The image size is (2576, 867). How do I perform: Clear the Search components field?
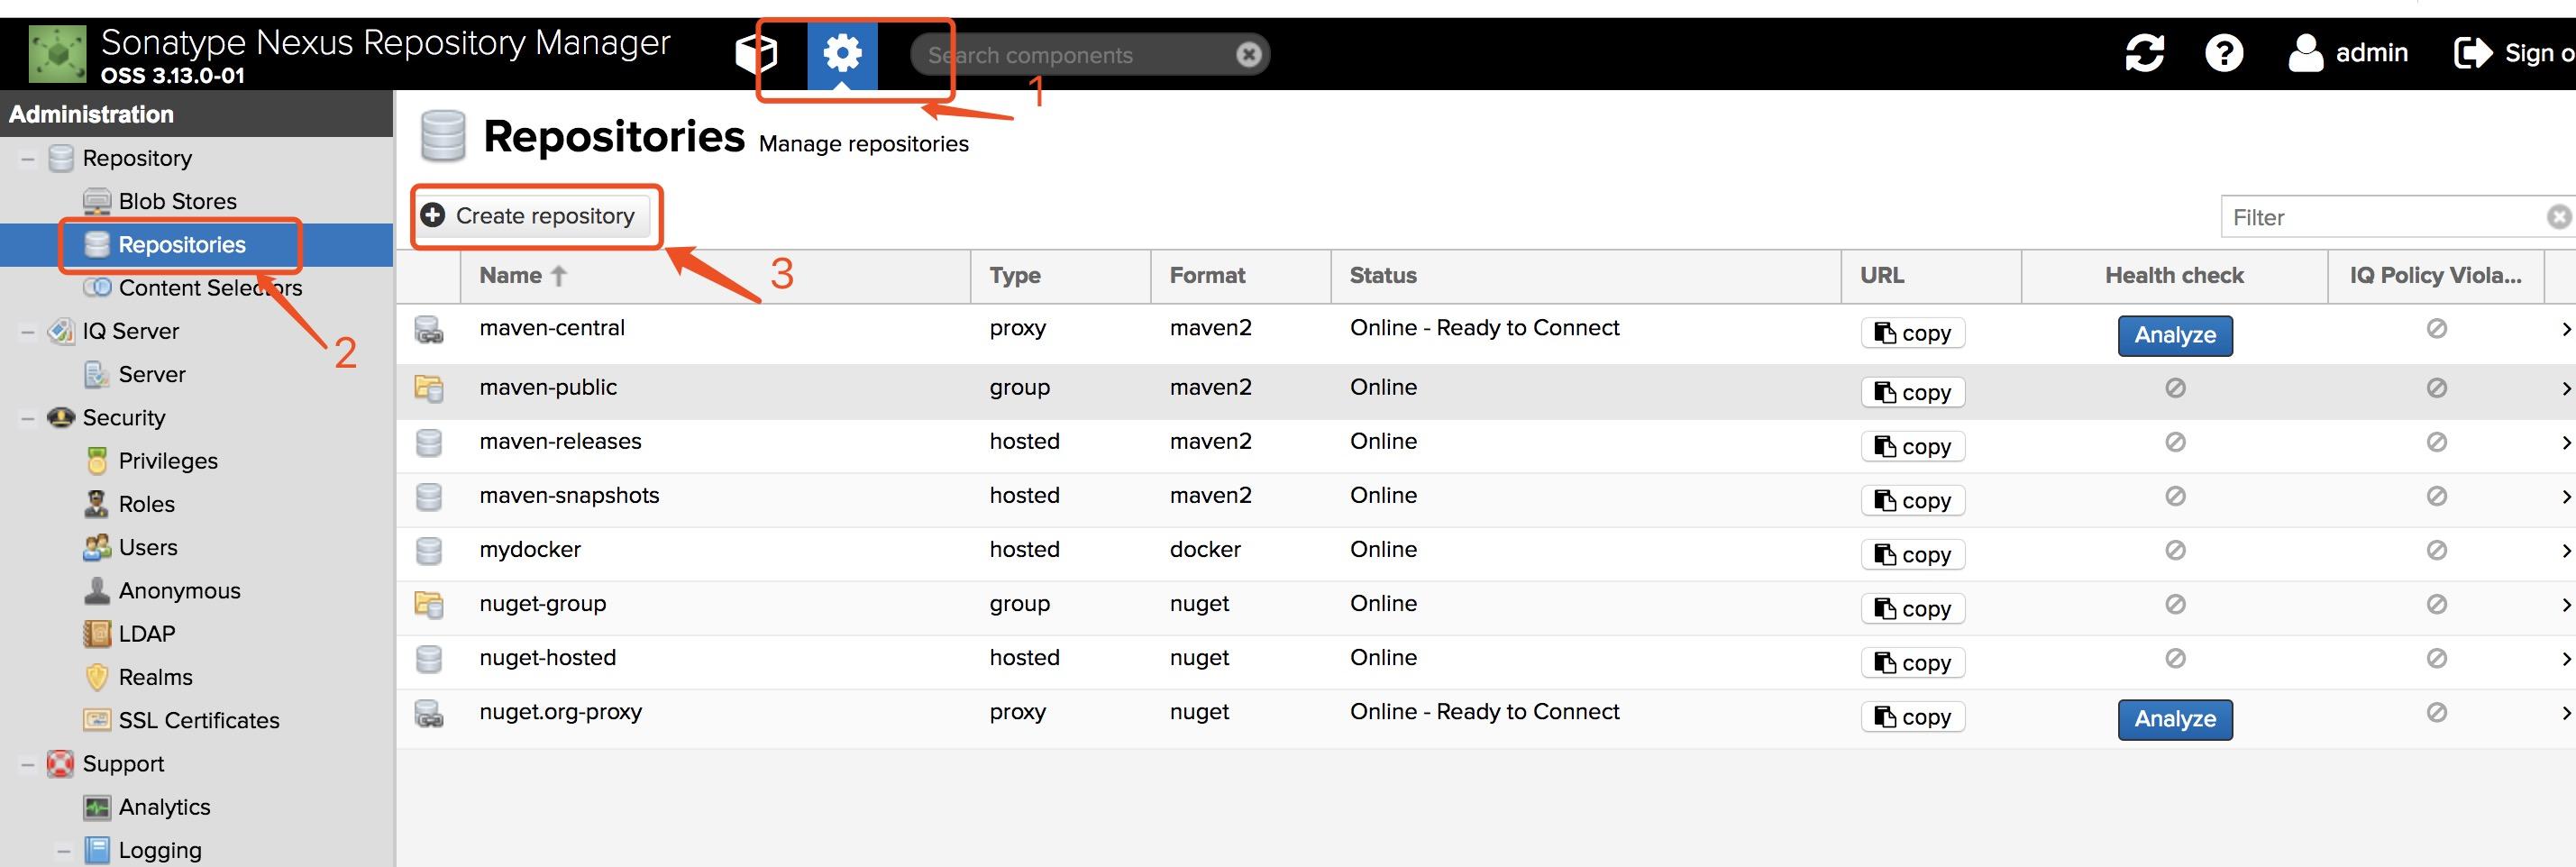pyautogui.click(x=1248, y=55)
